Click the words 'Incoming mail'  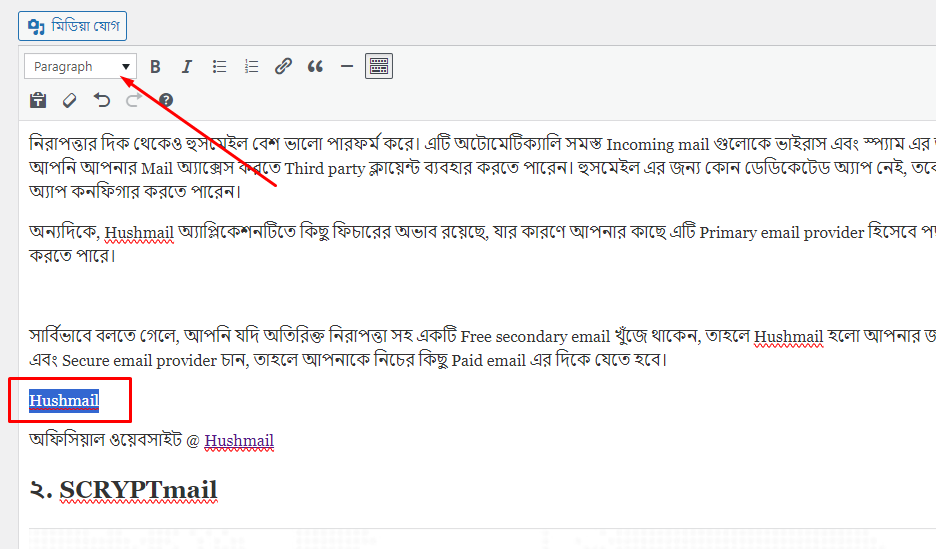[x=658, y=144]
